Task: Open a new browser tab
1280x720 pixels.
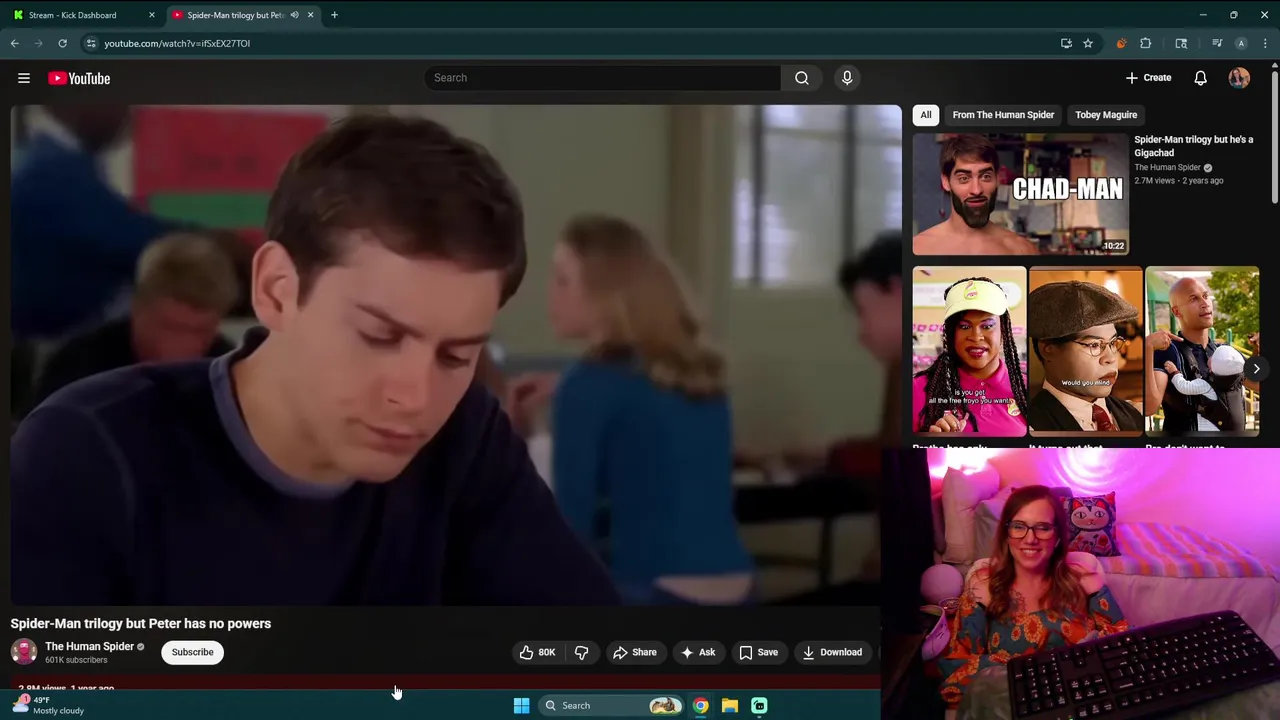Action: point(334,15)
